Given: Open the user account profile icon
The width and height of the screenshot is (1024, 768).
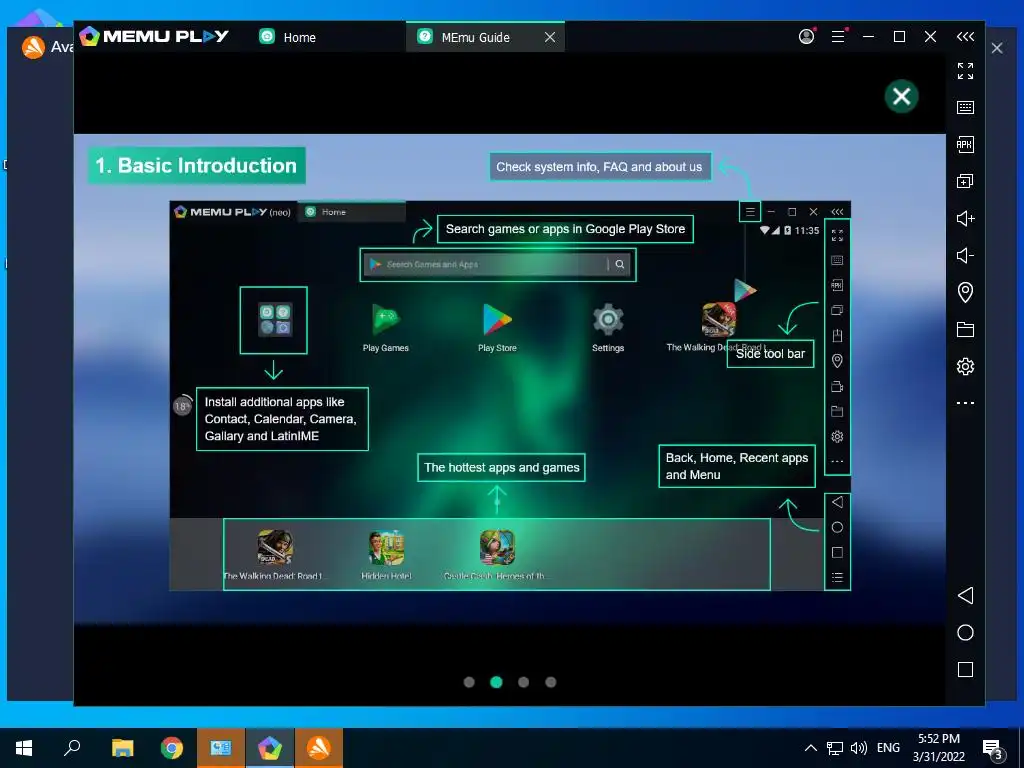Looking at the screenshot, I should point(807,37).
